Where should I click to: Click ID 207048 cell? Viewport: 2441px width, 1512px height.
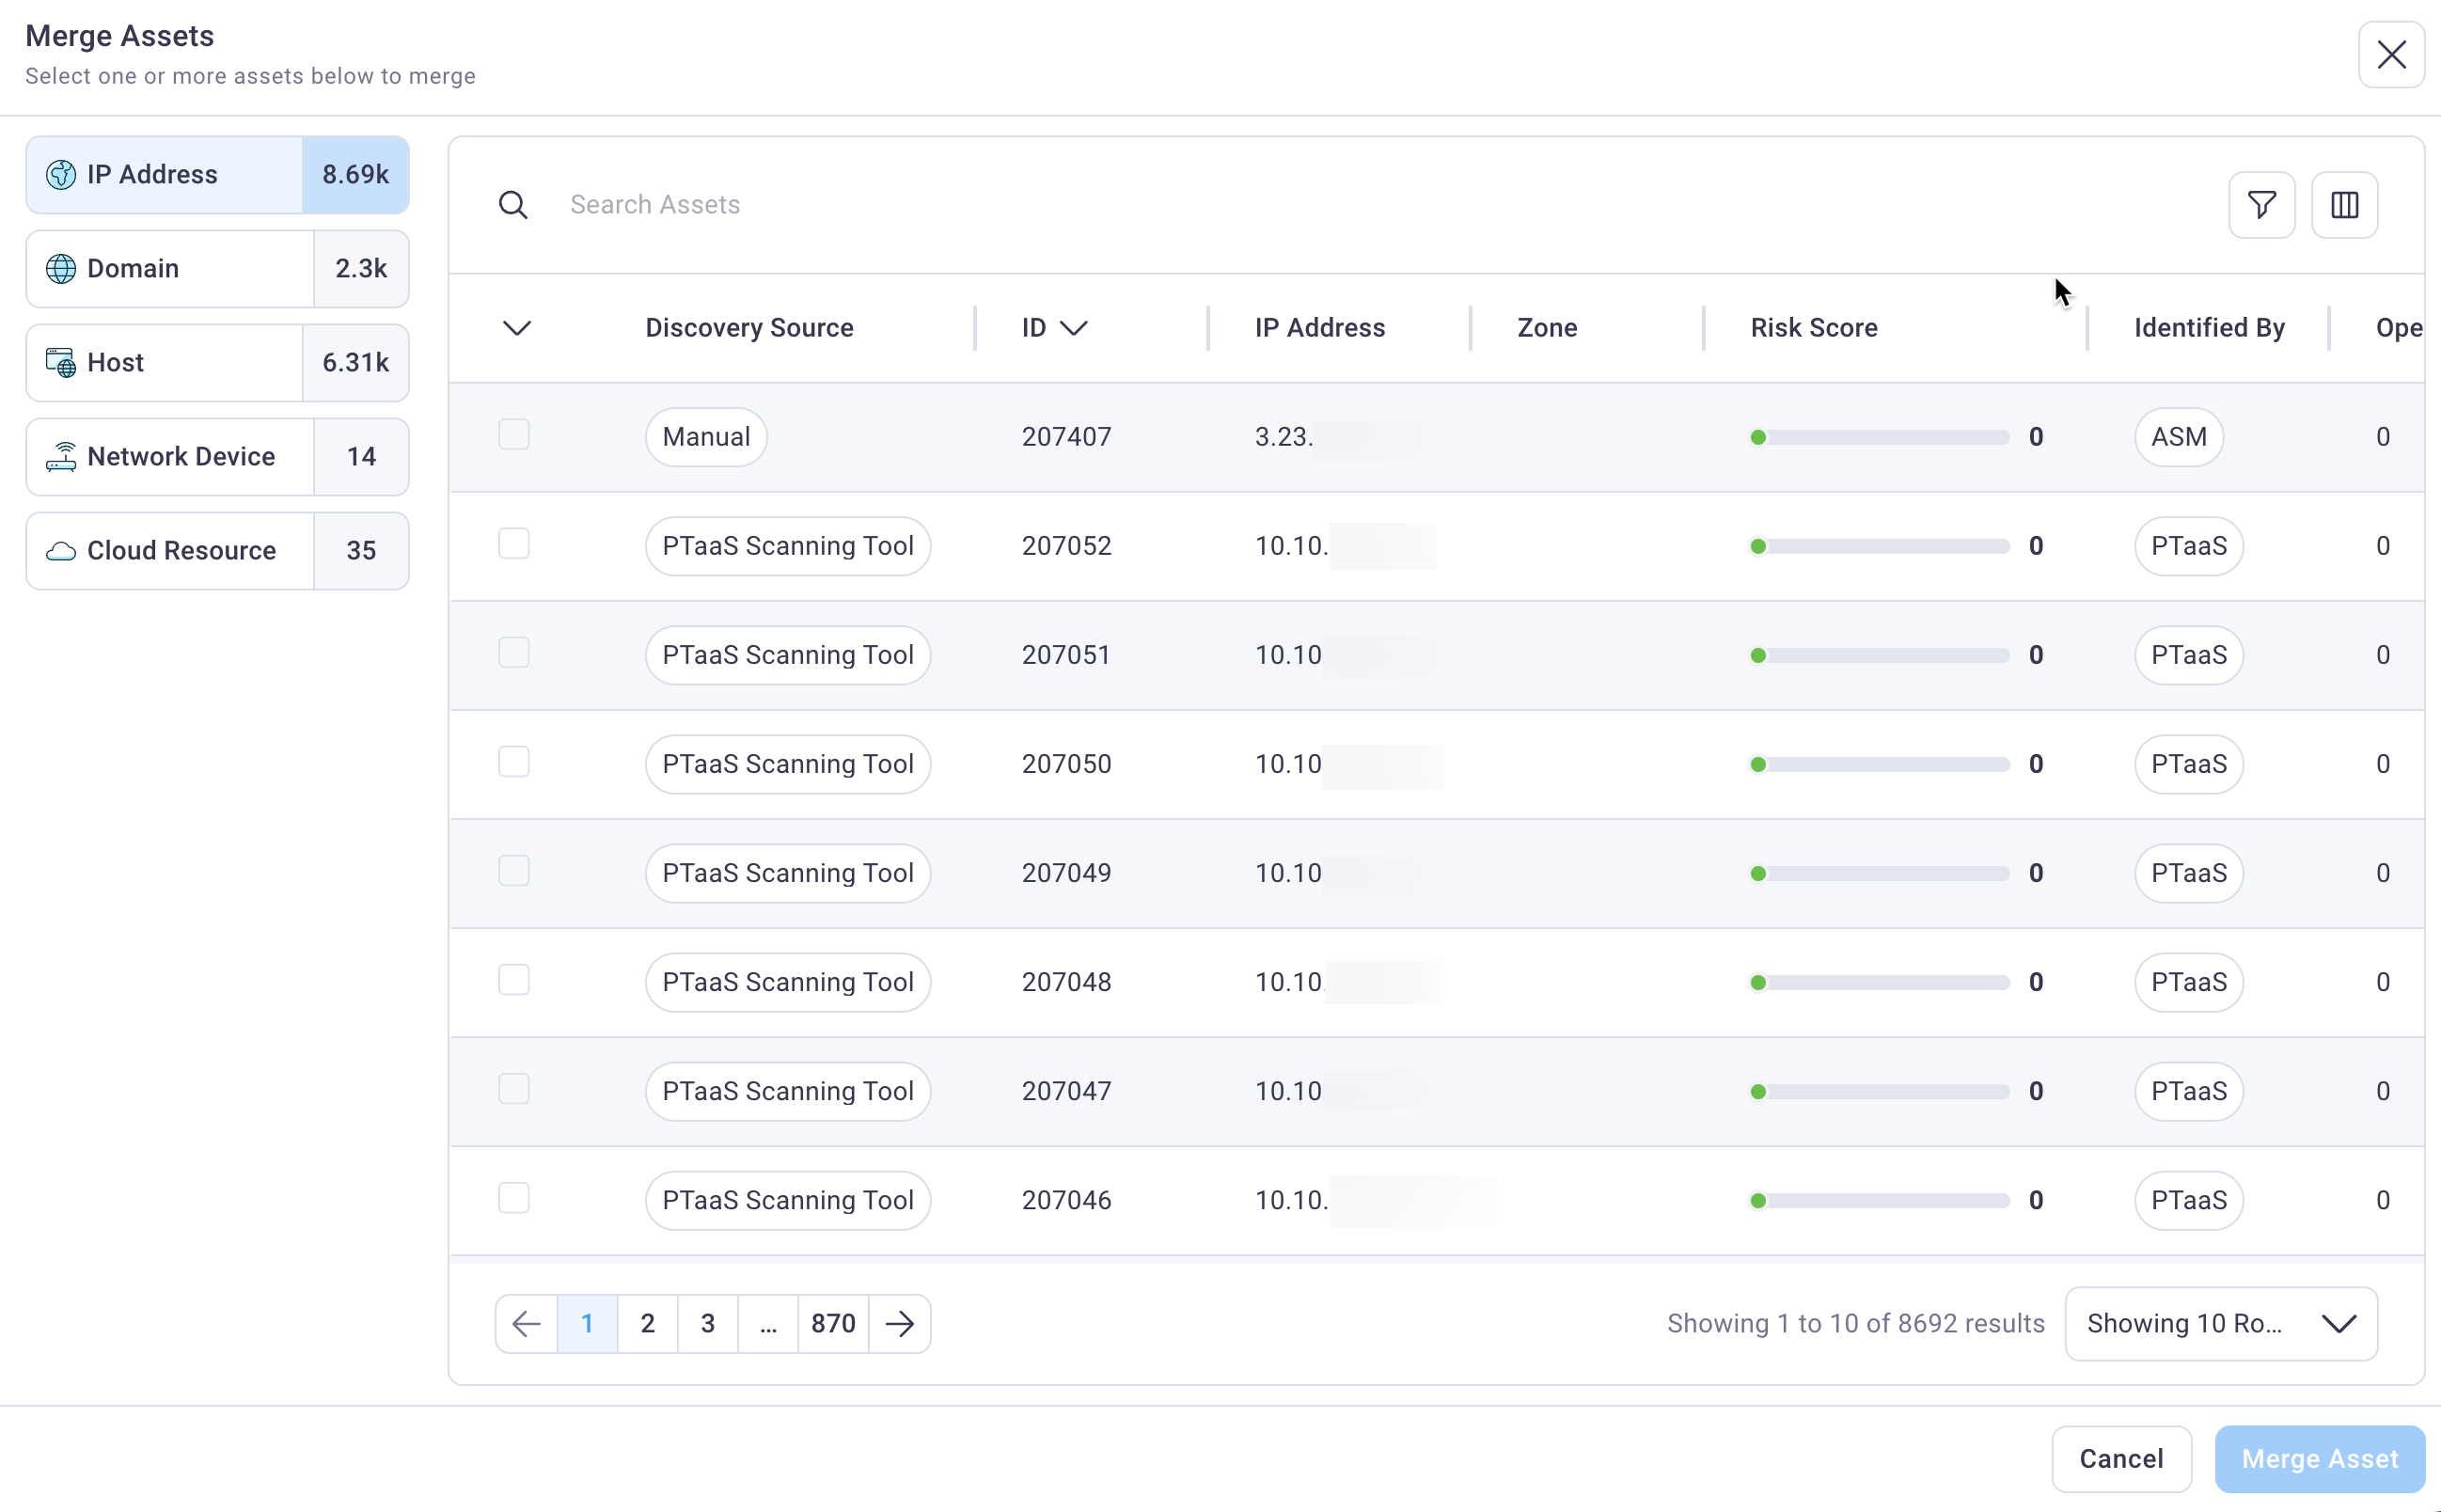coord(1066,982)
